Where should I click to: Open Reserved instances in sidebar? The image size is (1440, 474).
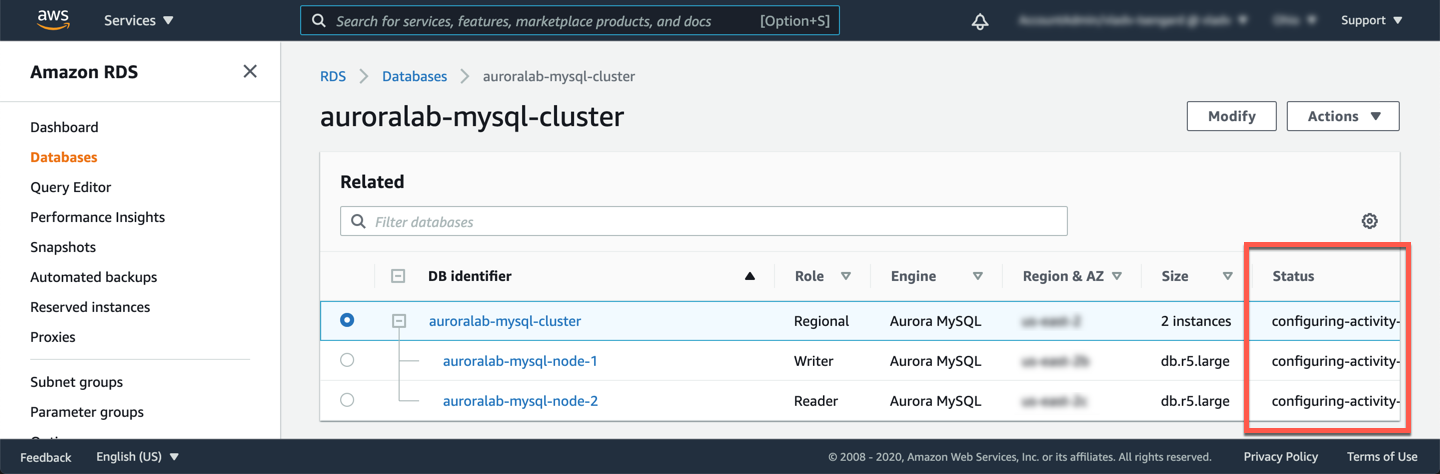click(x=90, y=307)
